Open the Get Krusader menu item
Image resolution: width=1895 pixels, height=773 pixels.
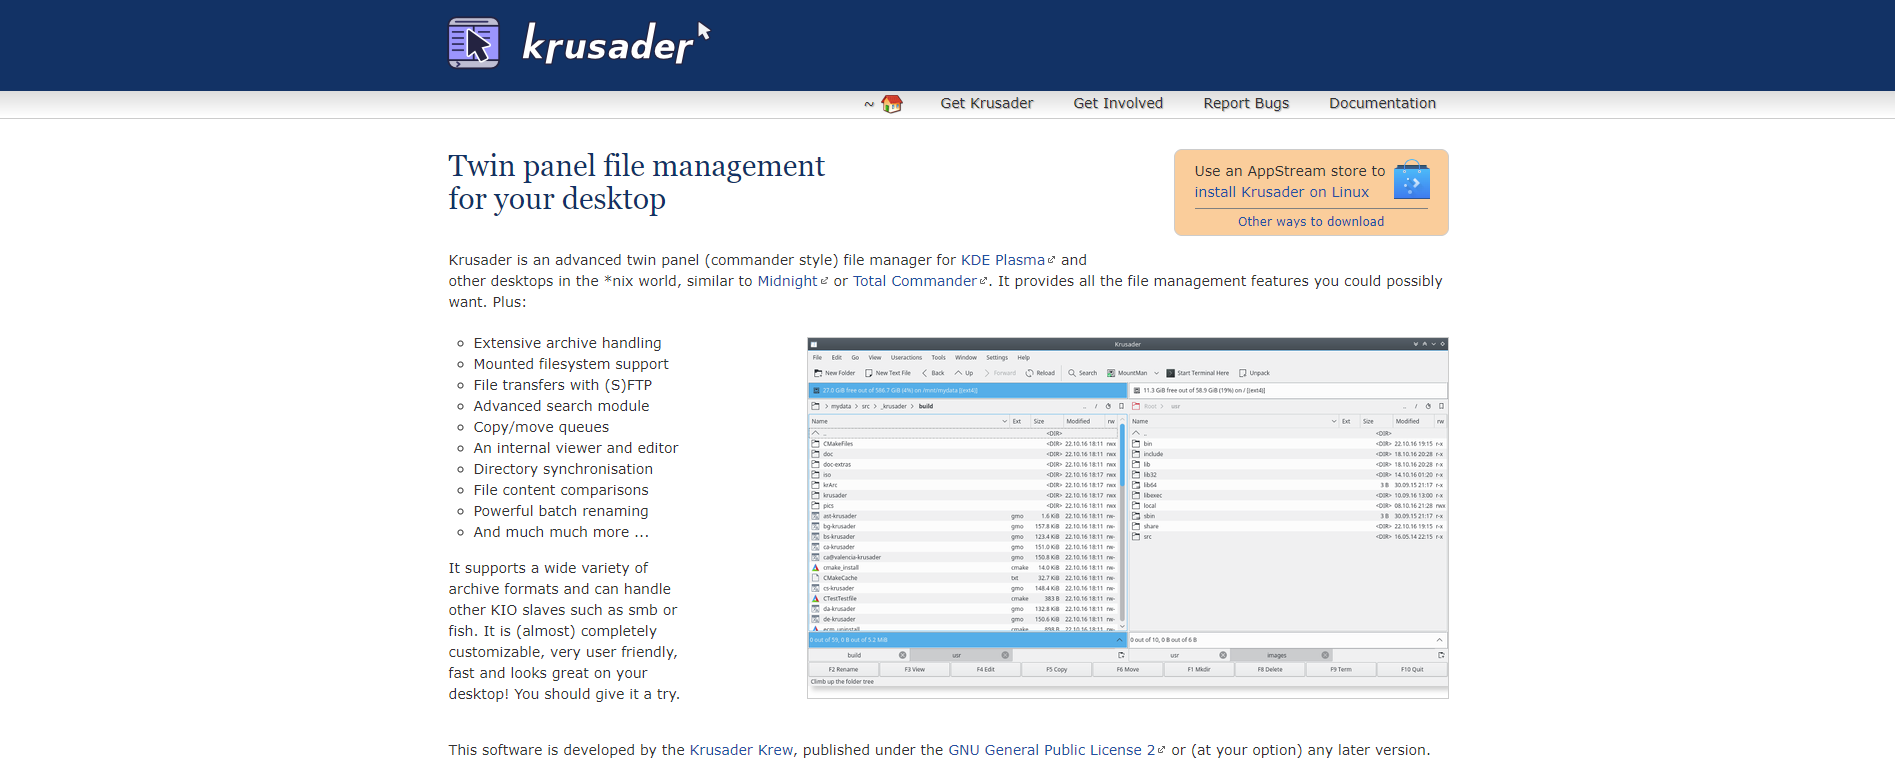pos(987,103)
